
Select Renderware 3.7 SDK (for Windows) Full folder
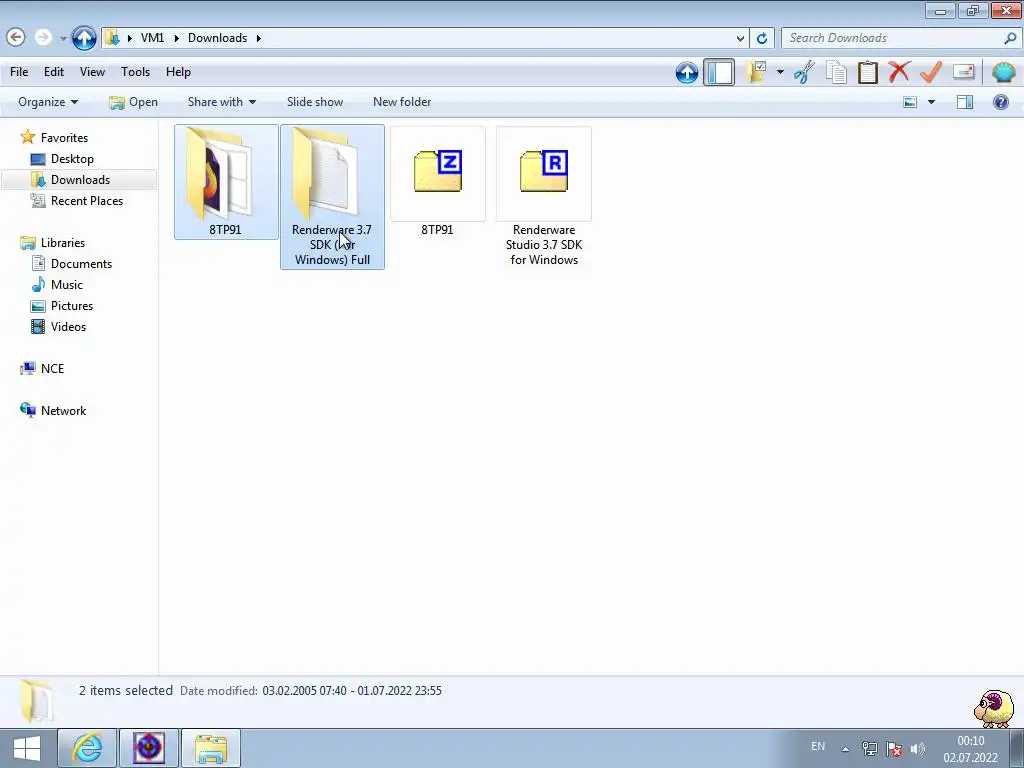[x=332, y=197]
